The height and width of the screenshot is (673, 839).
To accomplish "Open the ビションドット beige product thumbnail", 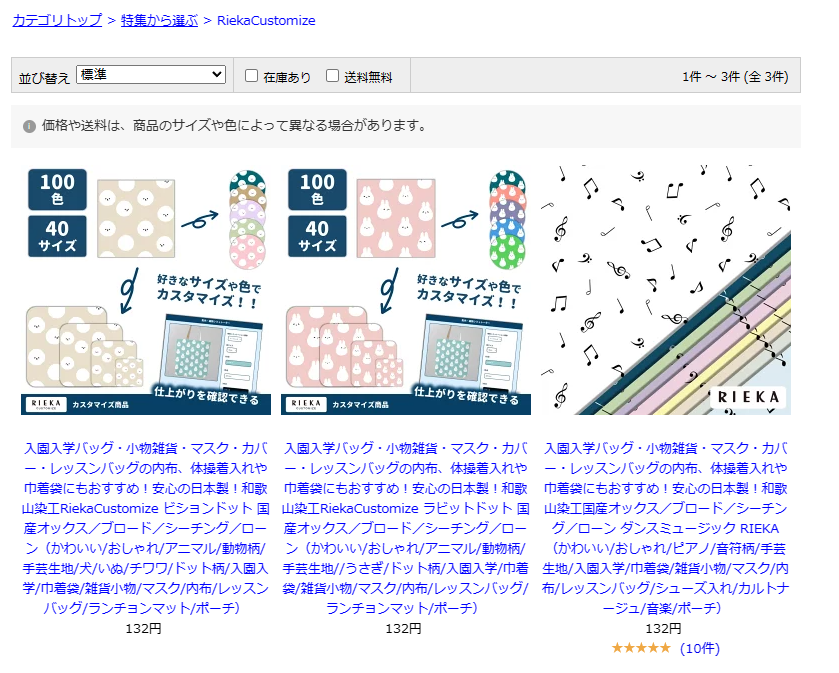I will (146, 289).
